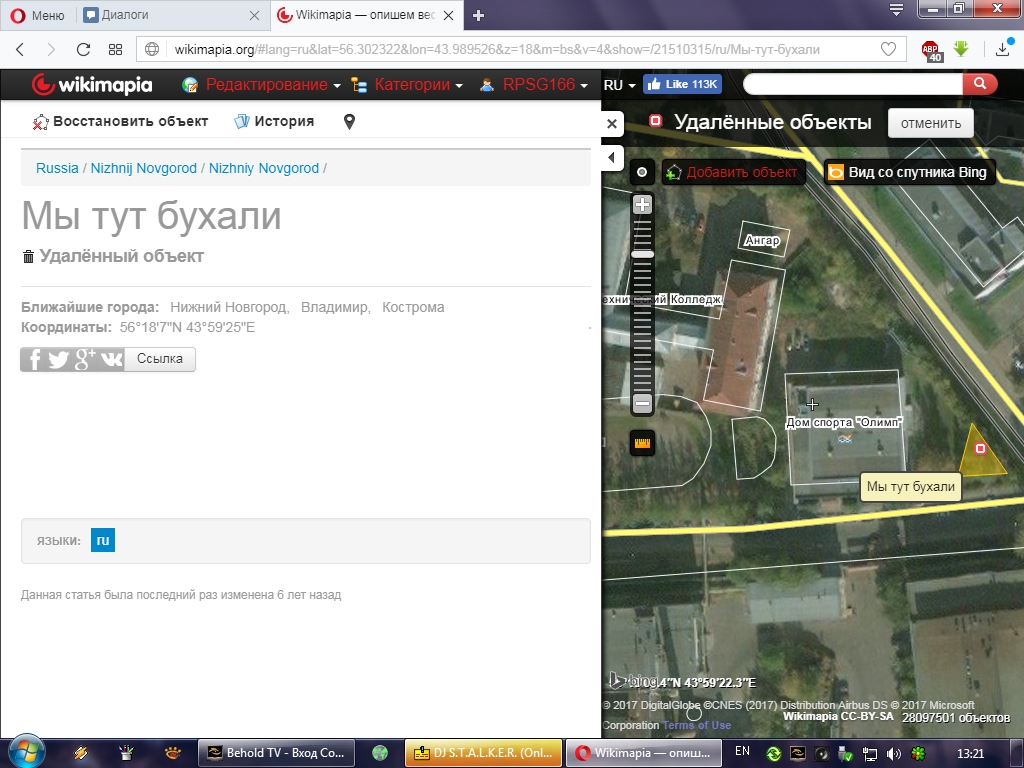Viewport: 1024px width, 768px height.
Task: Collapse the side panel arrow
Action: click(x=611, y=157)
